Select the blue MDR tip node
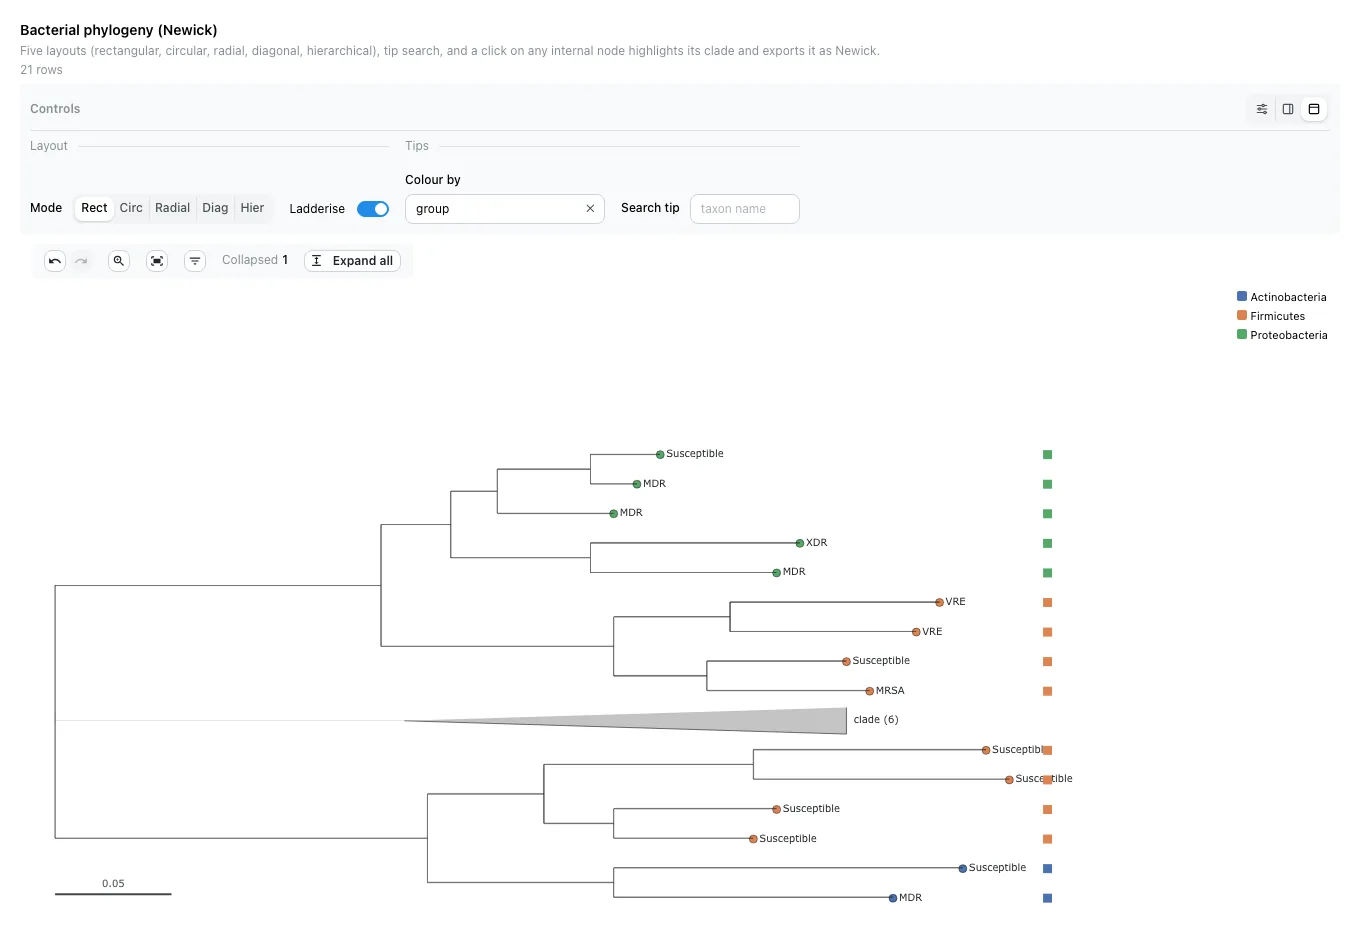The width and height of the screenshot is (1360, 948). coord(893,898)
